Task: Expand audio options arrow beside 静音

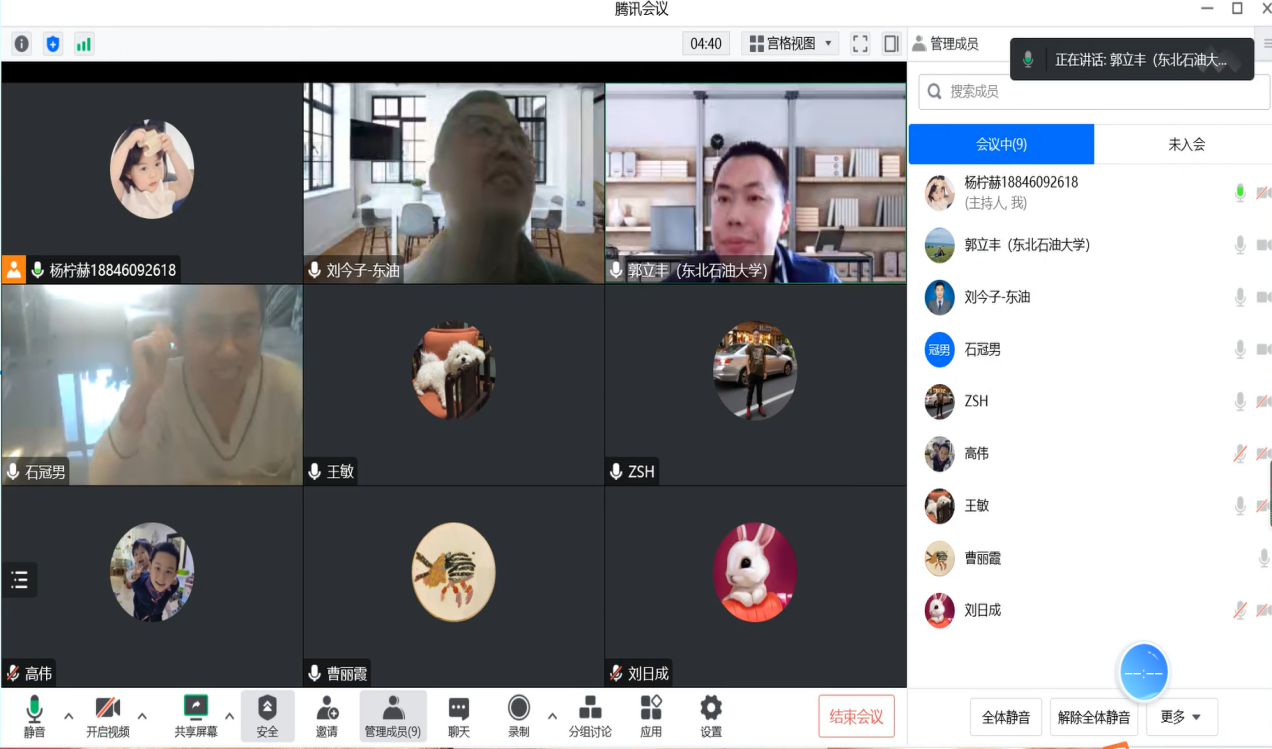Action: point(68,716)
